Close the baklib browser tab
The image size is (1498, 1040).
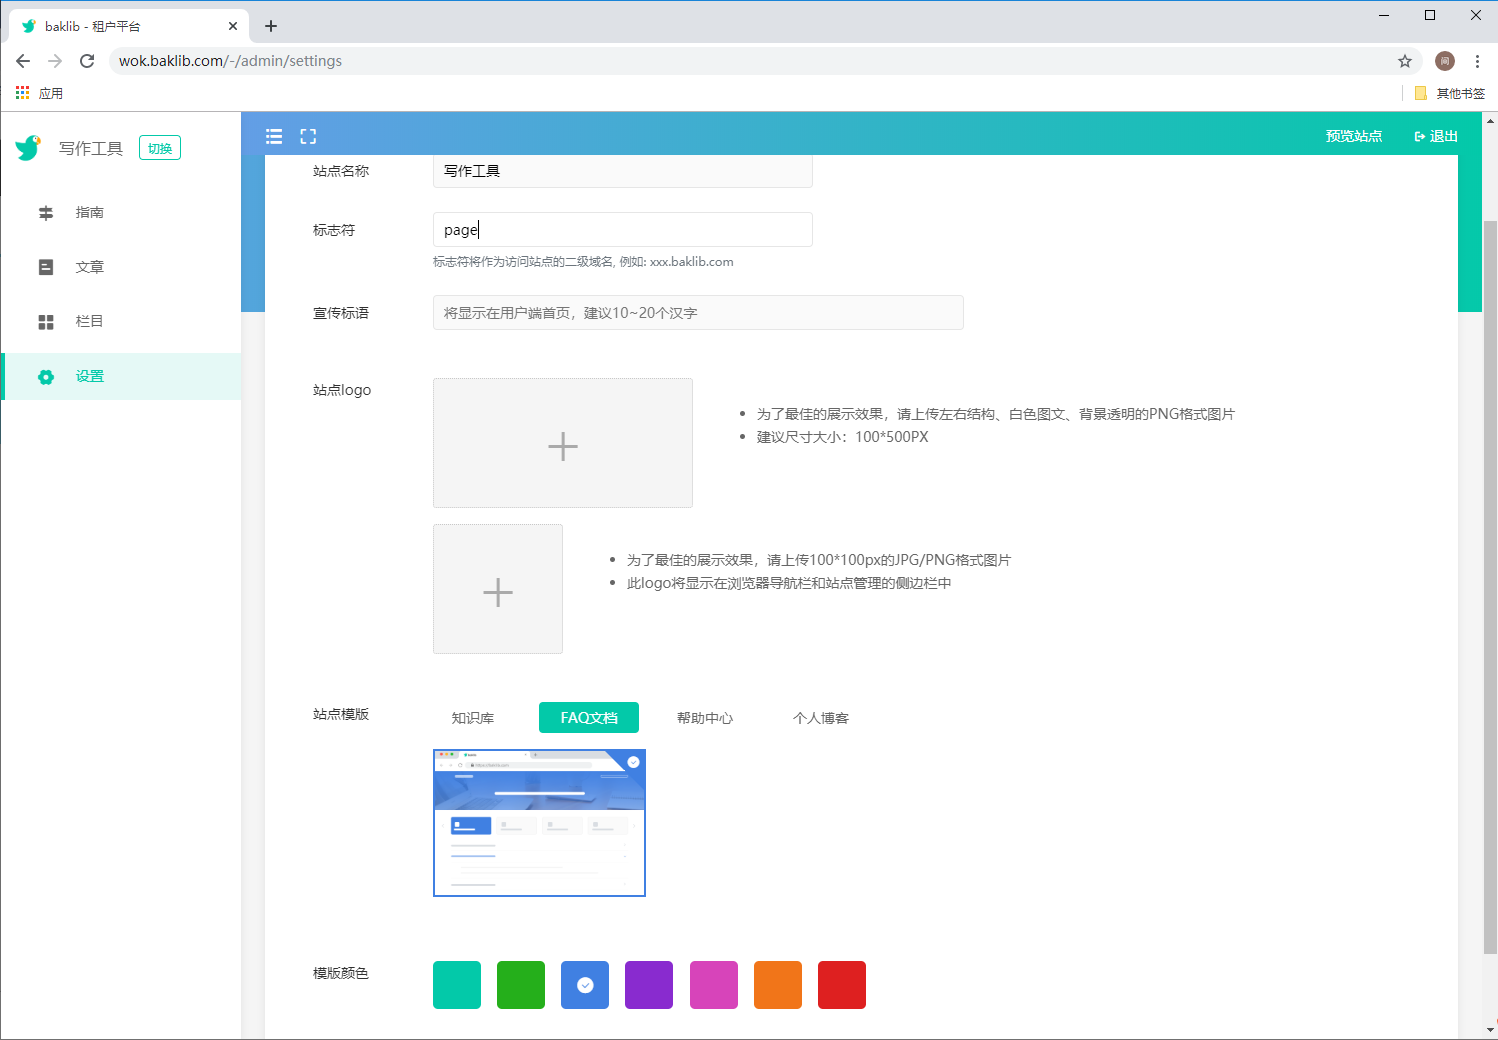[x=233, y=26]
